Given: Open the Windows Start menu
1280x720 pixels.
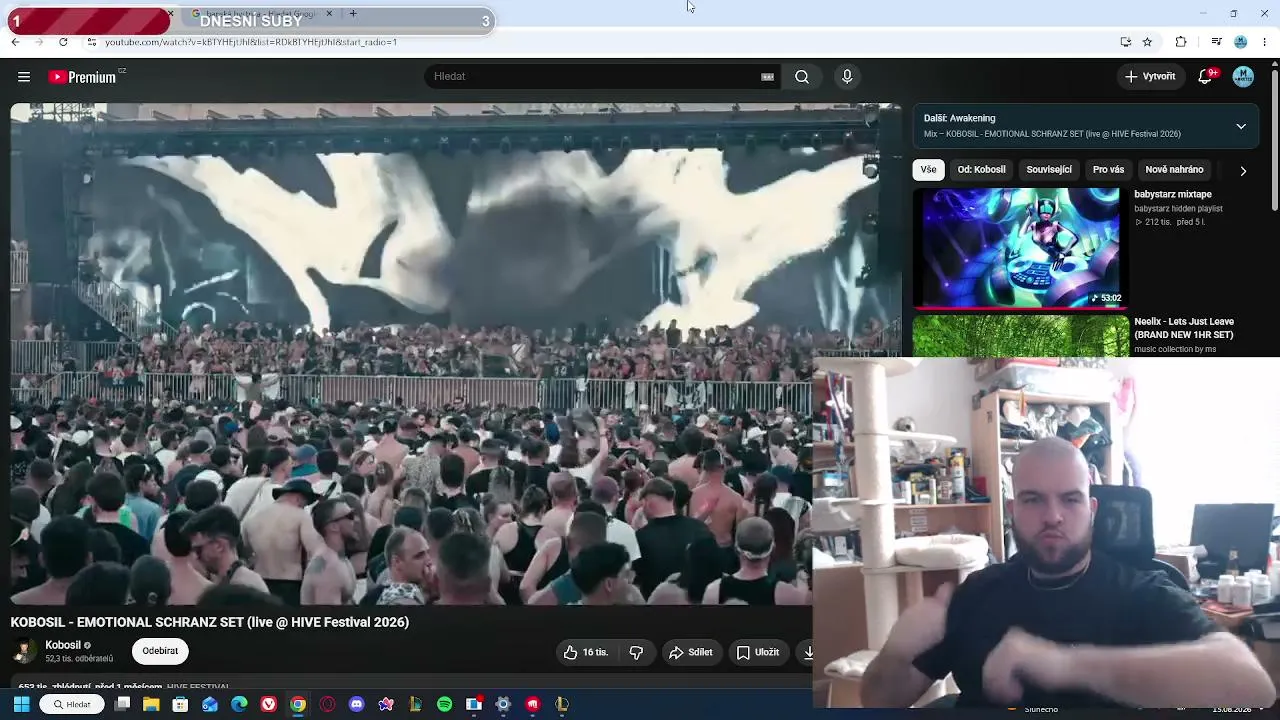Looking at the screenshot, I should 21,704.
